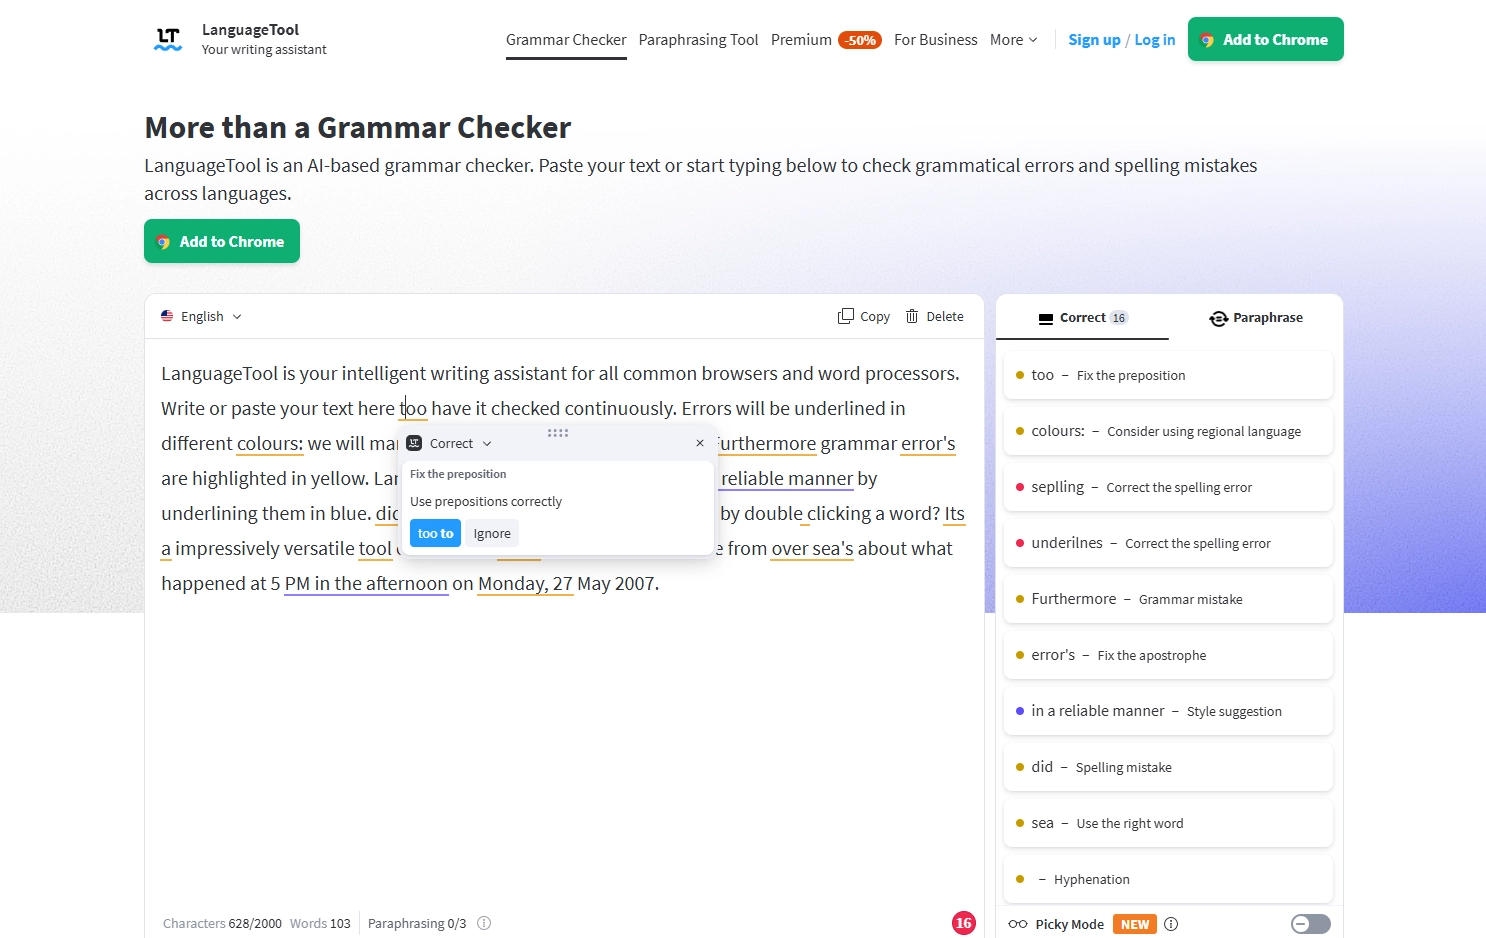
Task: Expand the More navigation menu
Action: (x=1013, y=40)
